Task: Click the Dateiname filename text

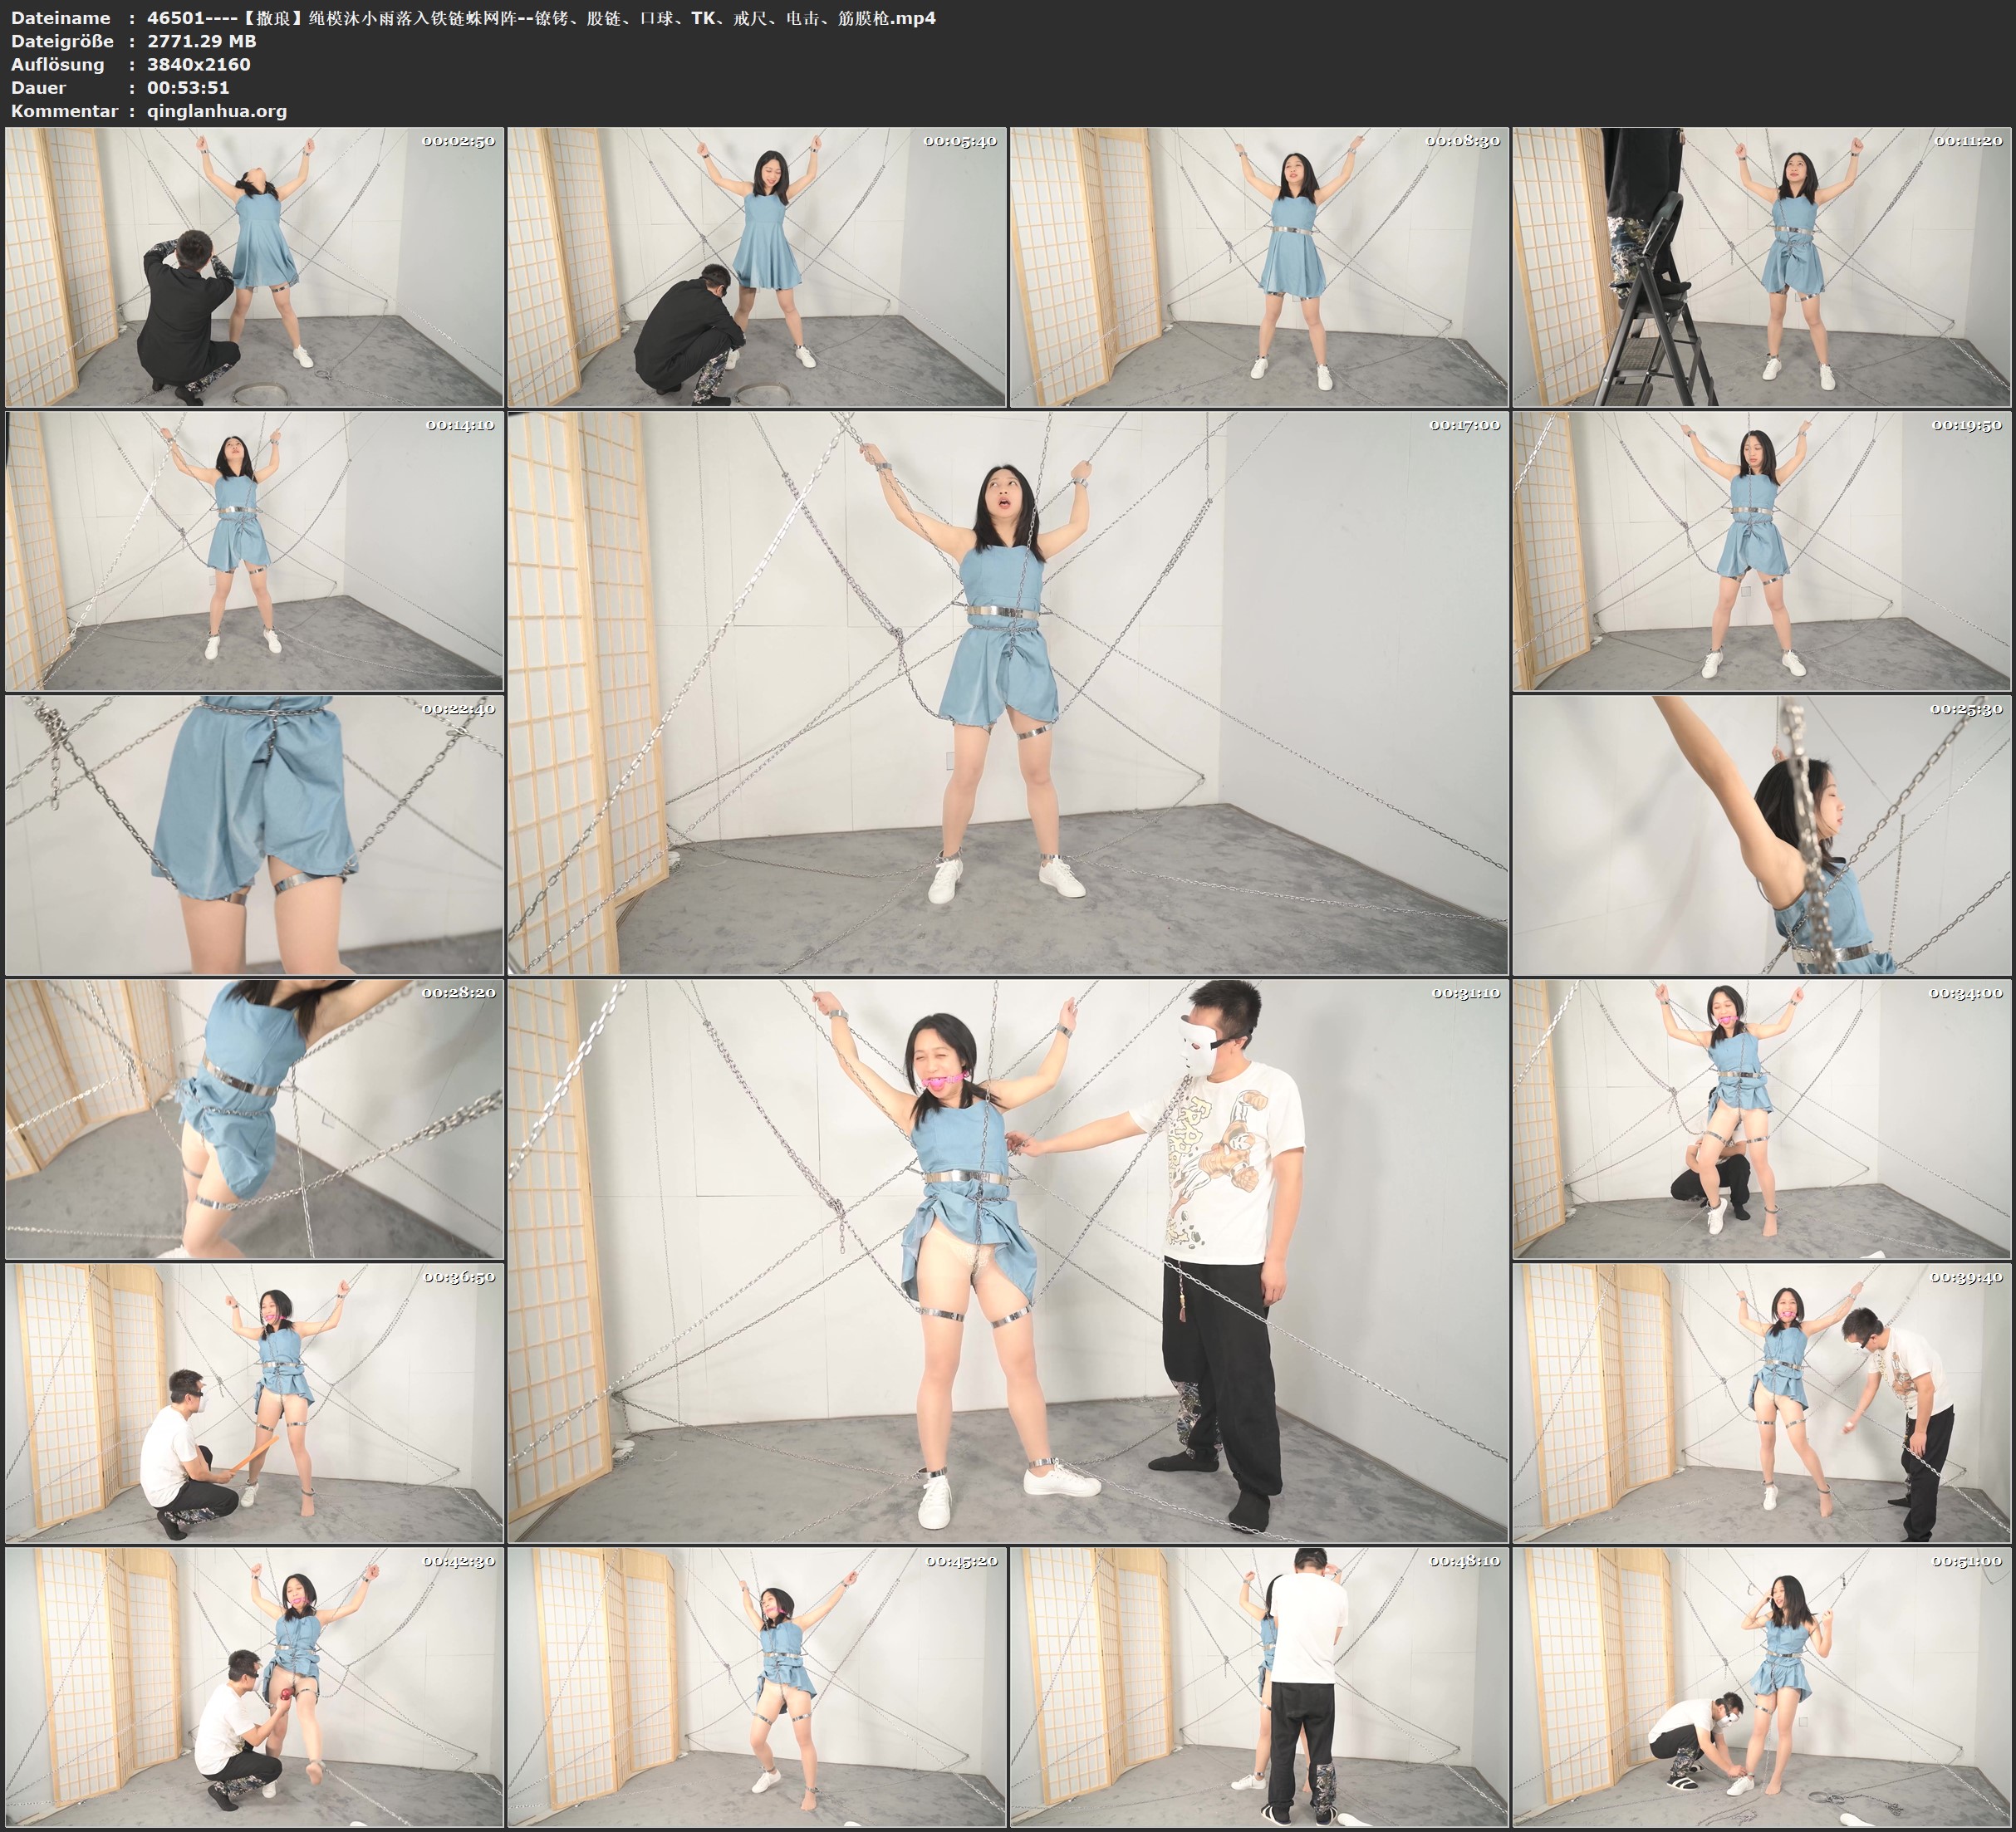Action: [x=541, y=18]
